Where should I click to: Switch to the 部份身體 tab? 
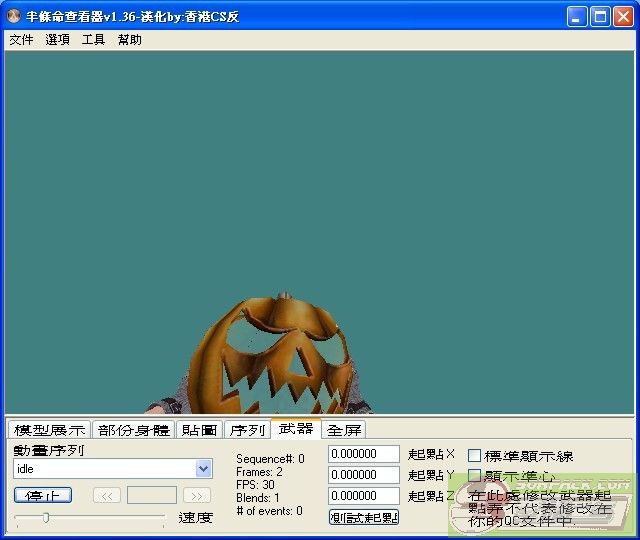click(x=133, y=430)
